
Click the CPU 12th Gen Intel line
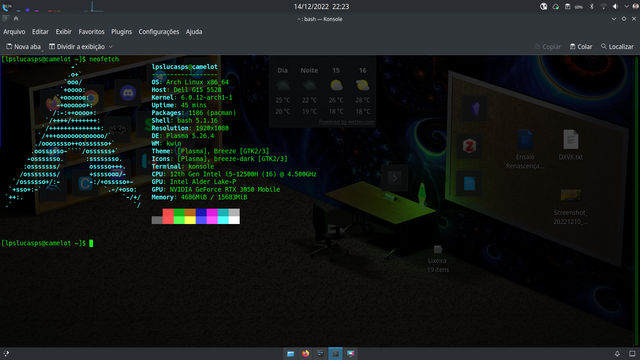pyautogui.click(x=234, y=174)
